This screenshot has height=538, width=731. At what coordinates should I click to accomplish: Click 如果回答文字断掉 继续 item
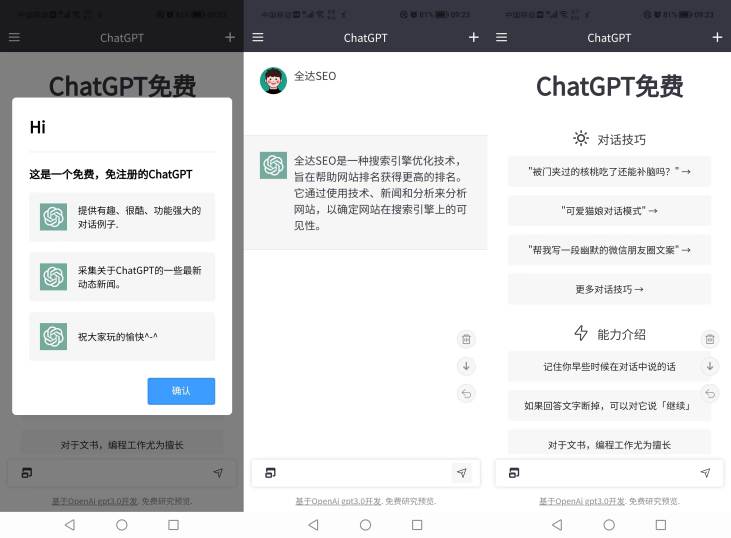609,406
